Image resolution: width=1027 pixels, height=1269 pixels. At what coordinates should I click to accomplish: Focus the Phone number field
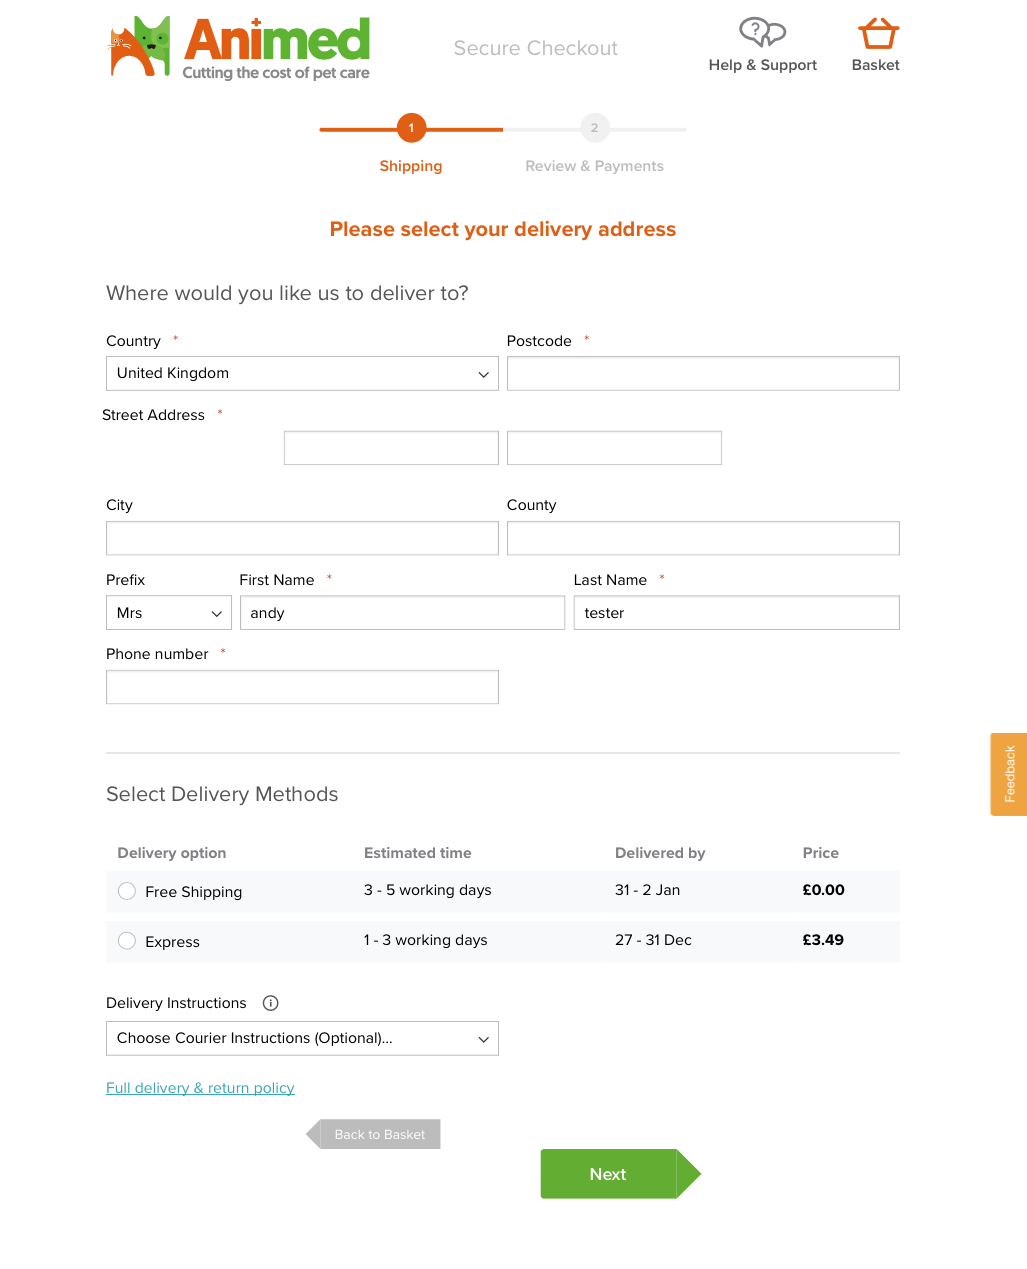302,687
